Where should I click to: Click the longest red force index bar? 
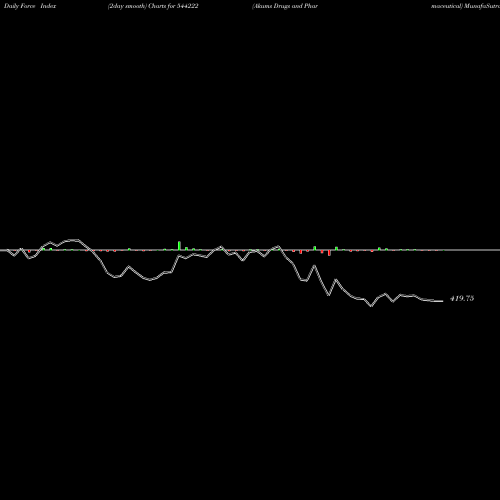tap(329, 253)
